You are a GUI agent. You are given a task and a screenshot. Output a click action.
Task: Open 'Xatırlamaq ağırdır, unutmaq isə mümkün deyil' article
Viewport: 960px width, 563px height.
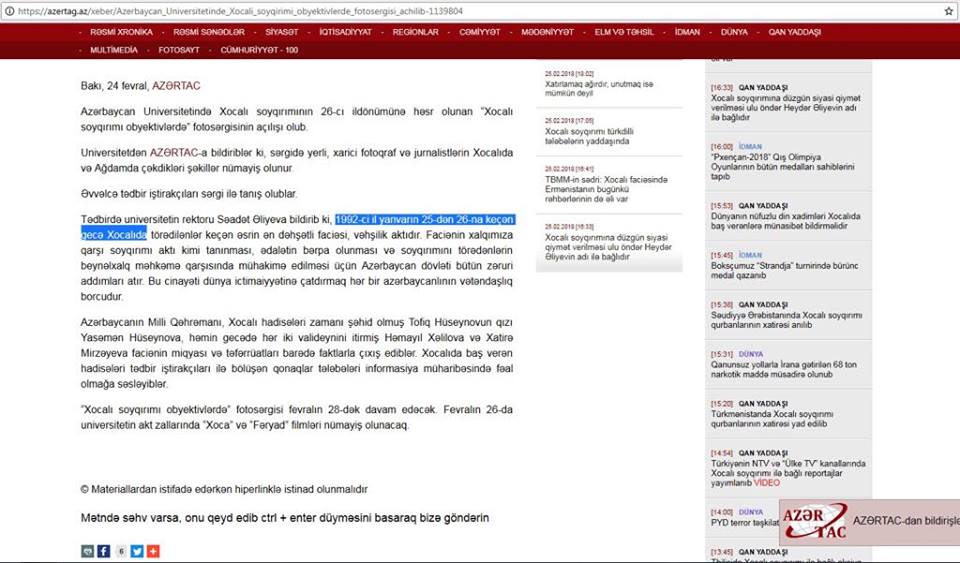pyautogui.click(x=599, y=88)
